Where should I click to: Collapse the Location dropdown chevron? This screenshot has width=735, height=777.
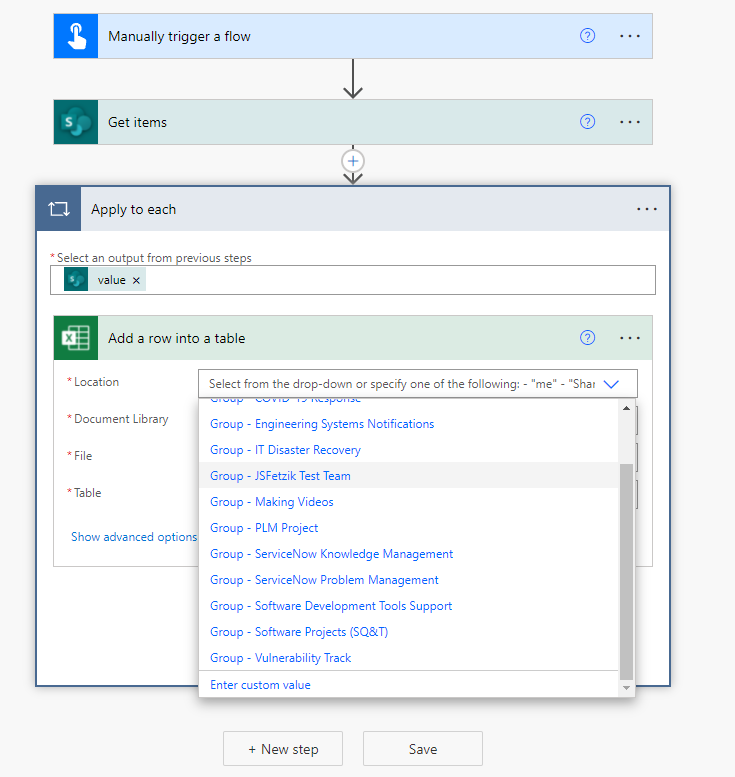[x=611, y=384]
